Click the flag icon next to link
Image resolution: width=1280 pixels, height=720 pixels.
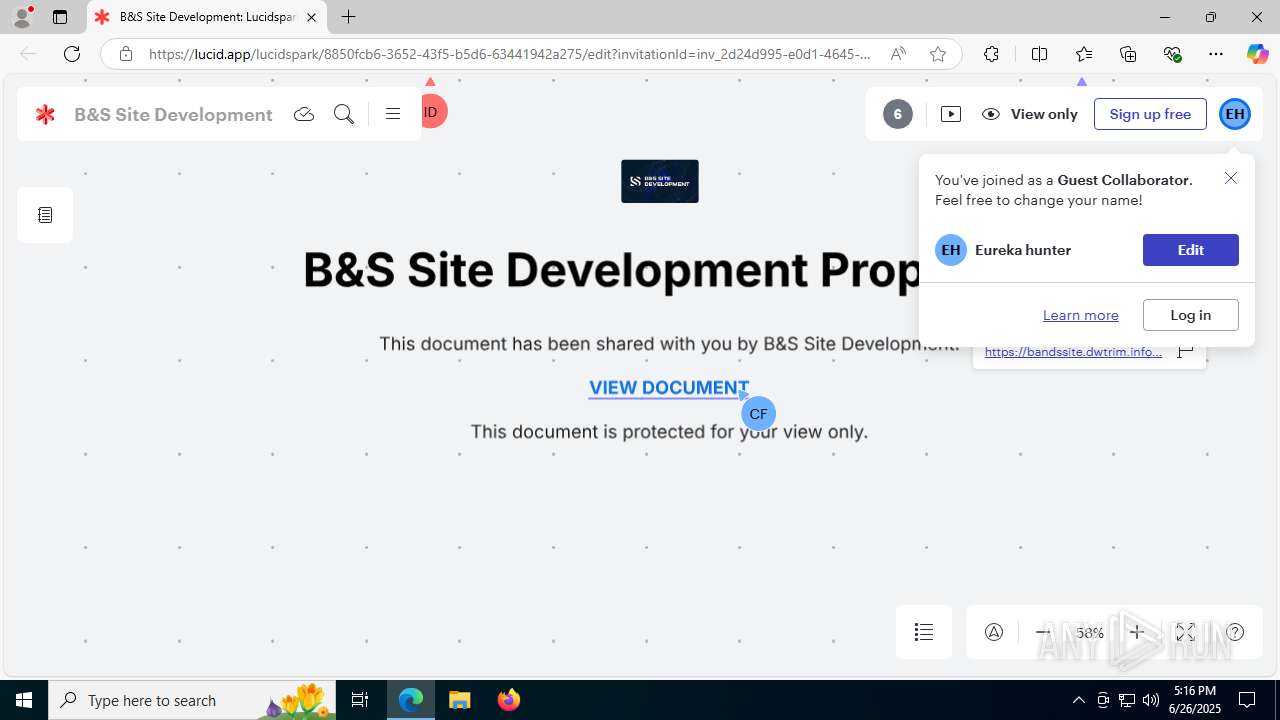pos(1185,352)
